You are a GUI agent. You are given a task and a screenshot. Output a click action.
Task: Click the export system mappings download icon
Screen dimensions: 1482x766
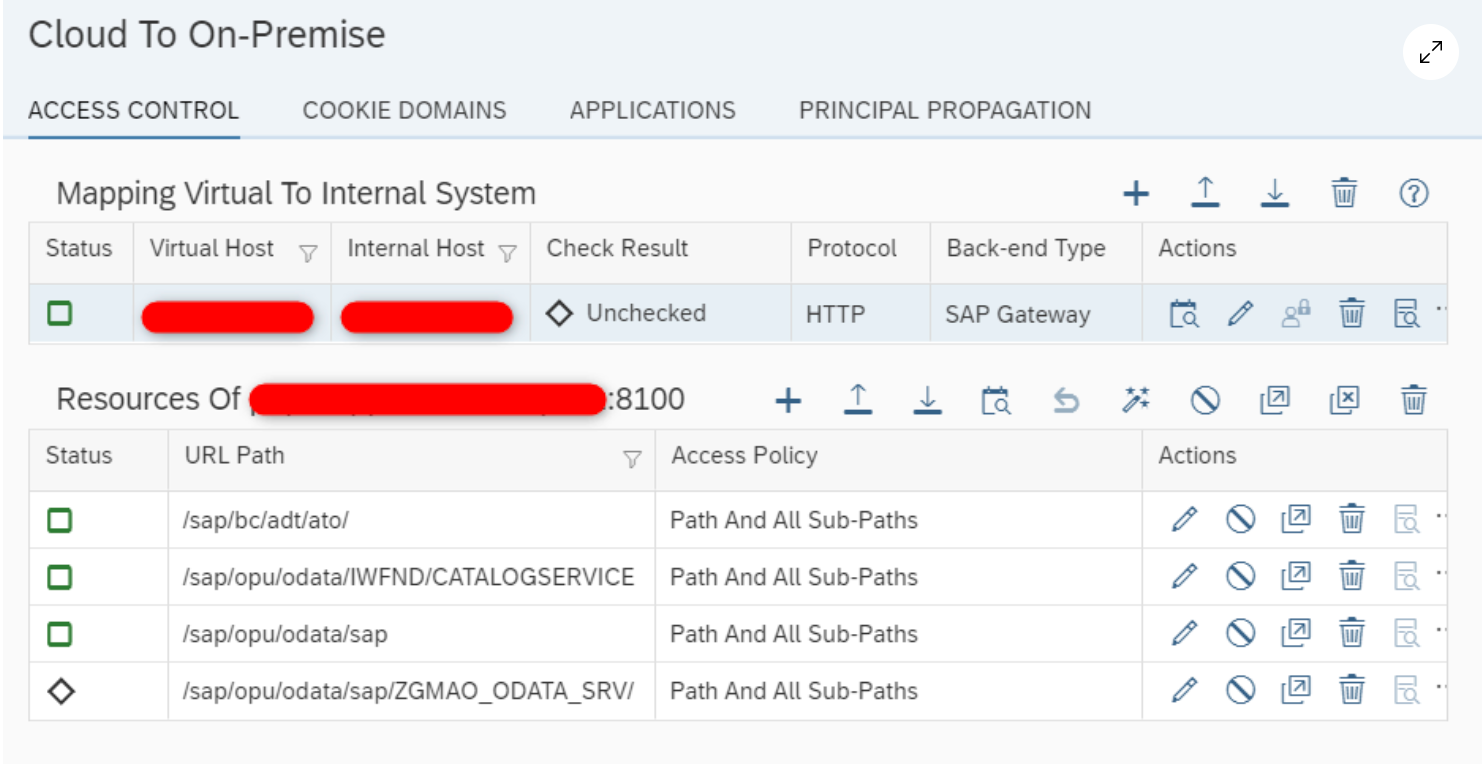(1274, 193)
